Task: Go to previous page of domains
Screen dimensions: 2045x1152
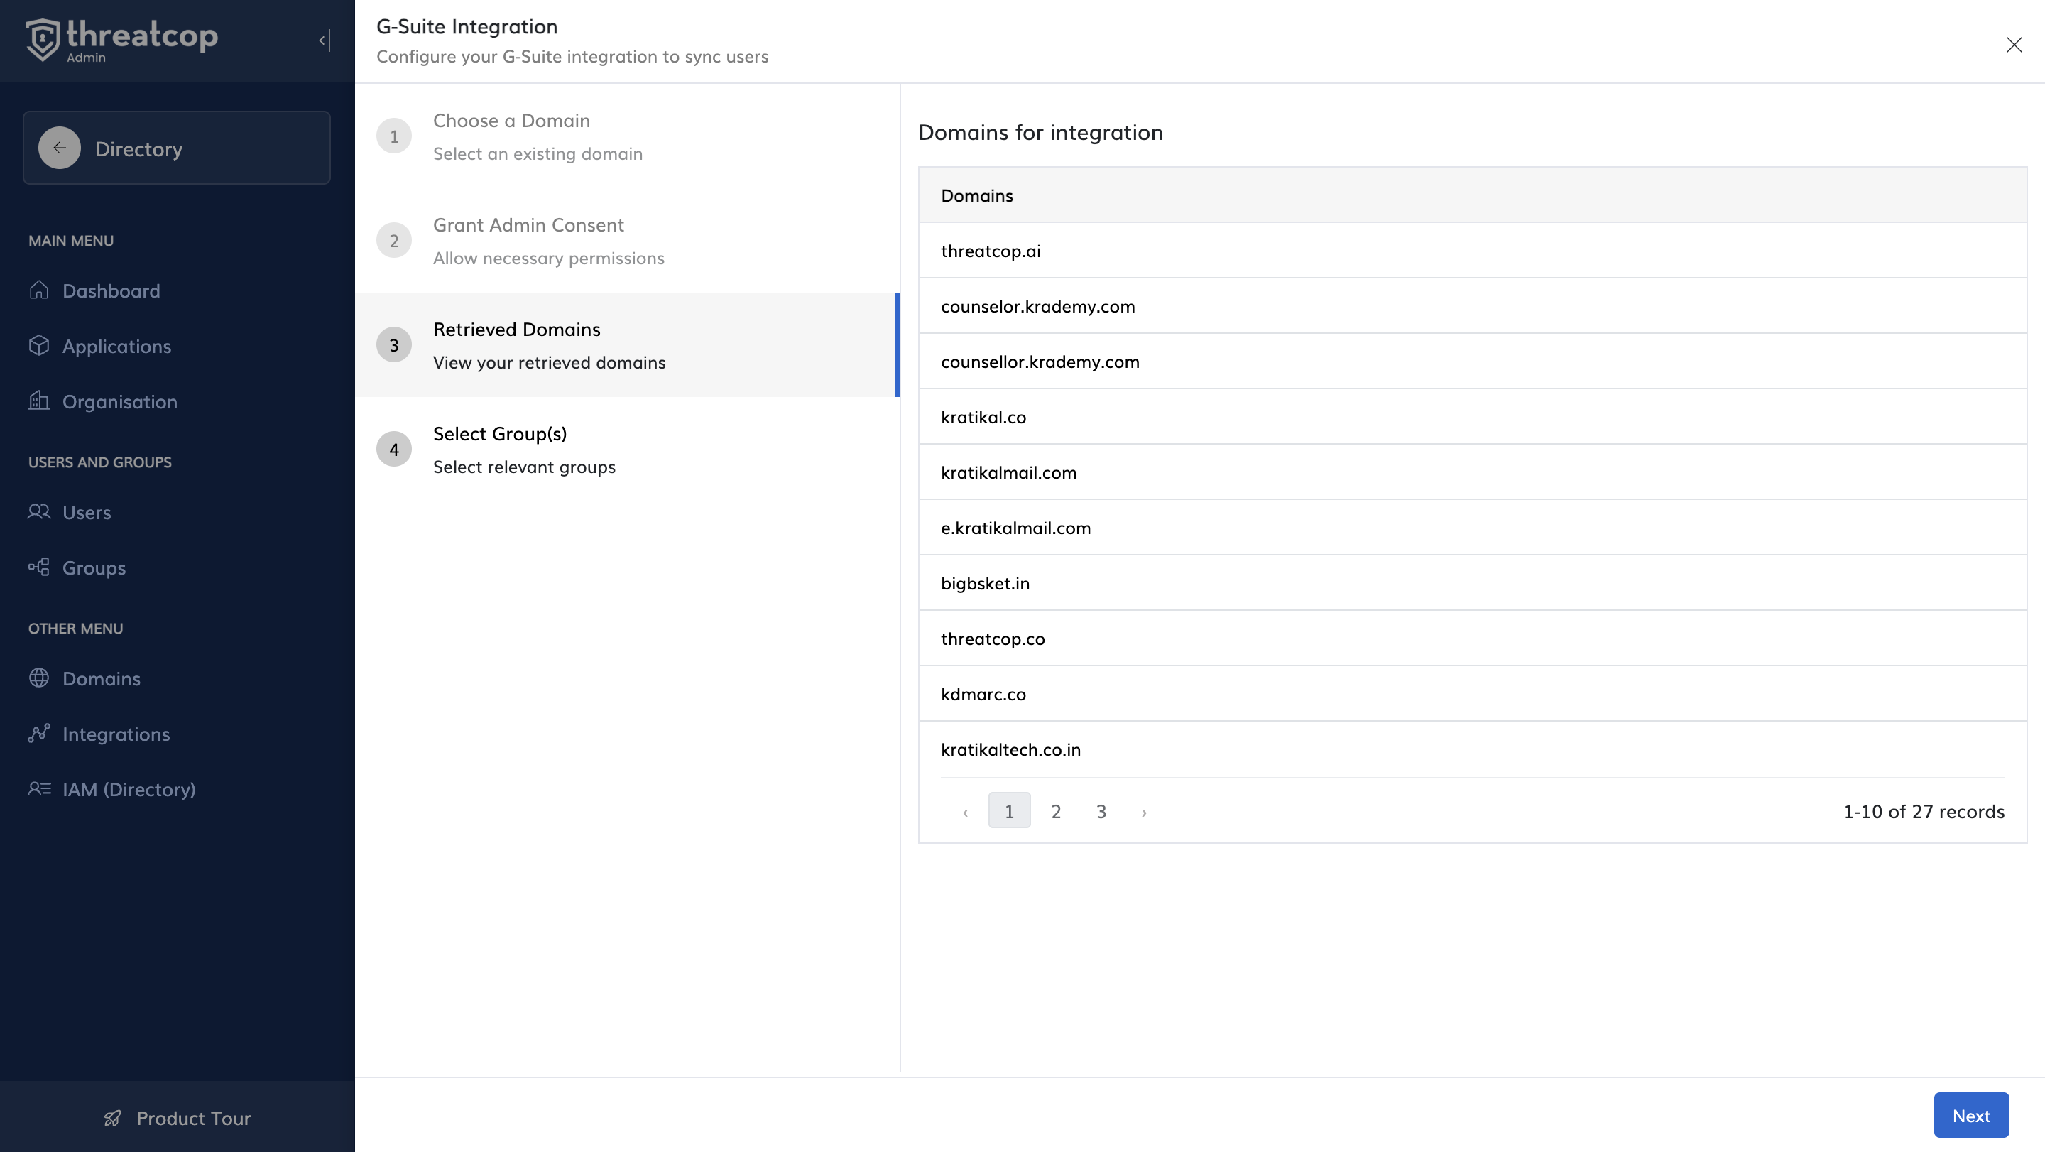Action: [x=965, y=811]
